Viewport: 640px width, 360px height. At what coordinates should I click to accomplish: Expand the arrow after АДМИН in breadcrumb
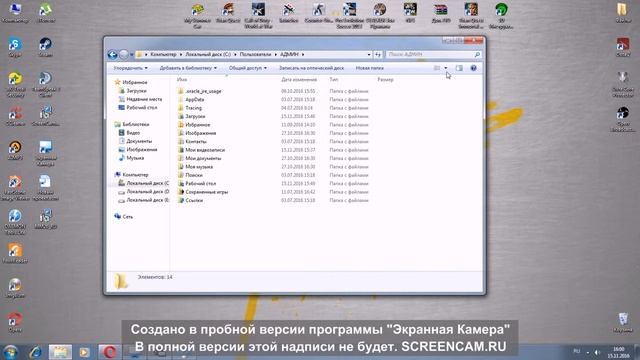pos(303,54)
